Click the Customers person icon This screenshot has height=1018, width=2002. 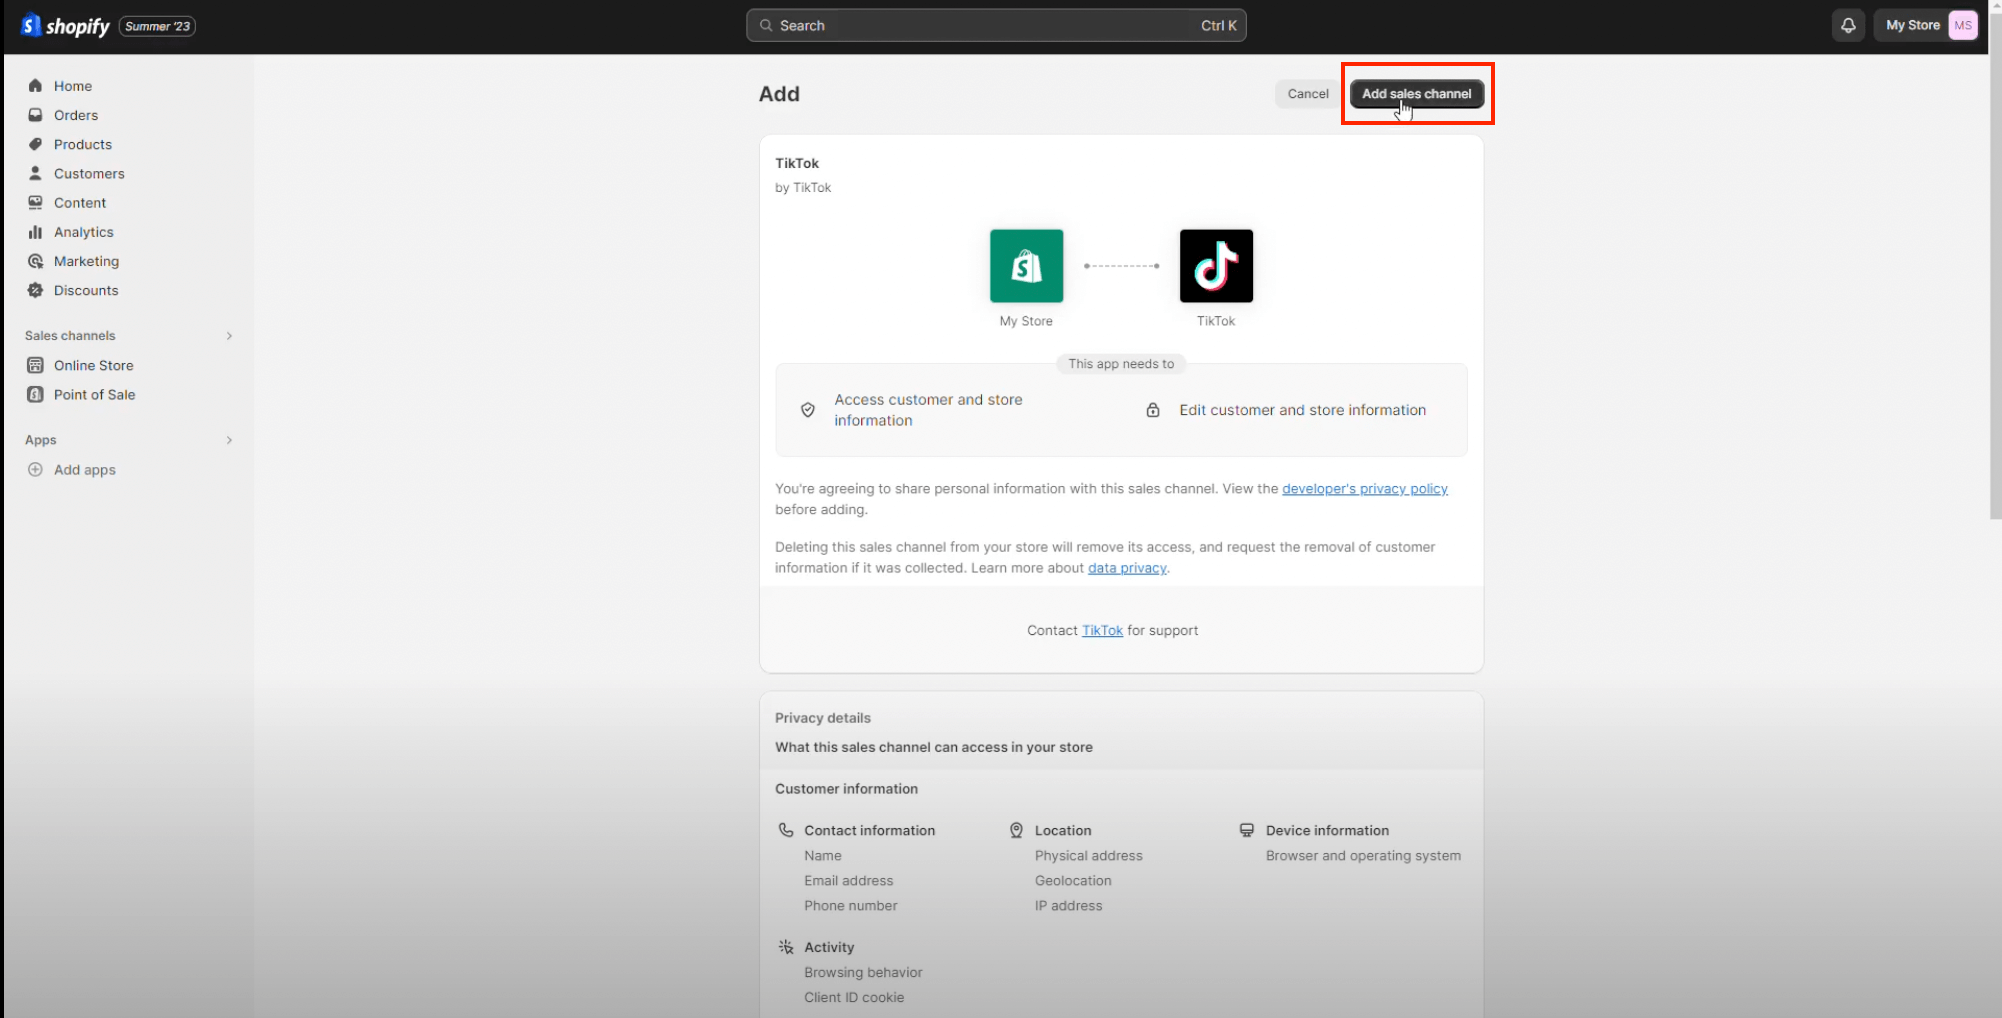point(35,173)
